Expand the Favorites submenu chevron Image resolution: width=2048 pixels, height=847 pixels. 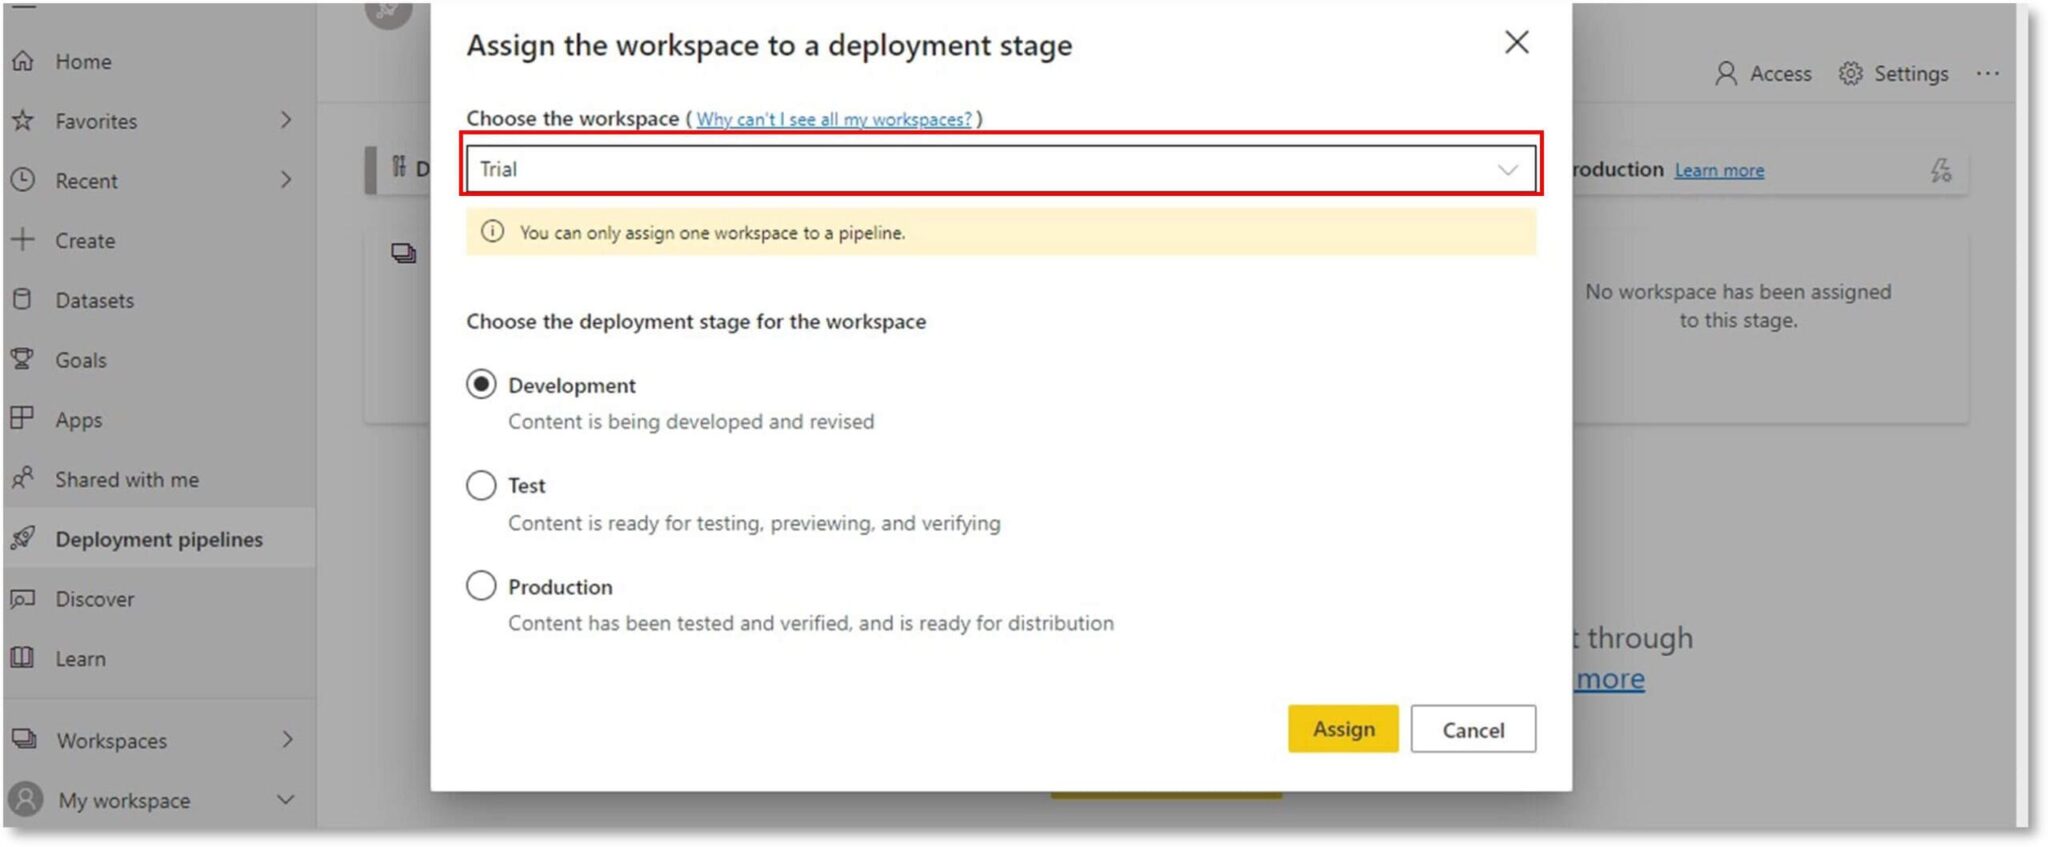tap(286, 120)
